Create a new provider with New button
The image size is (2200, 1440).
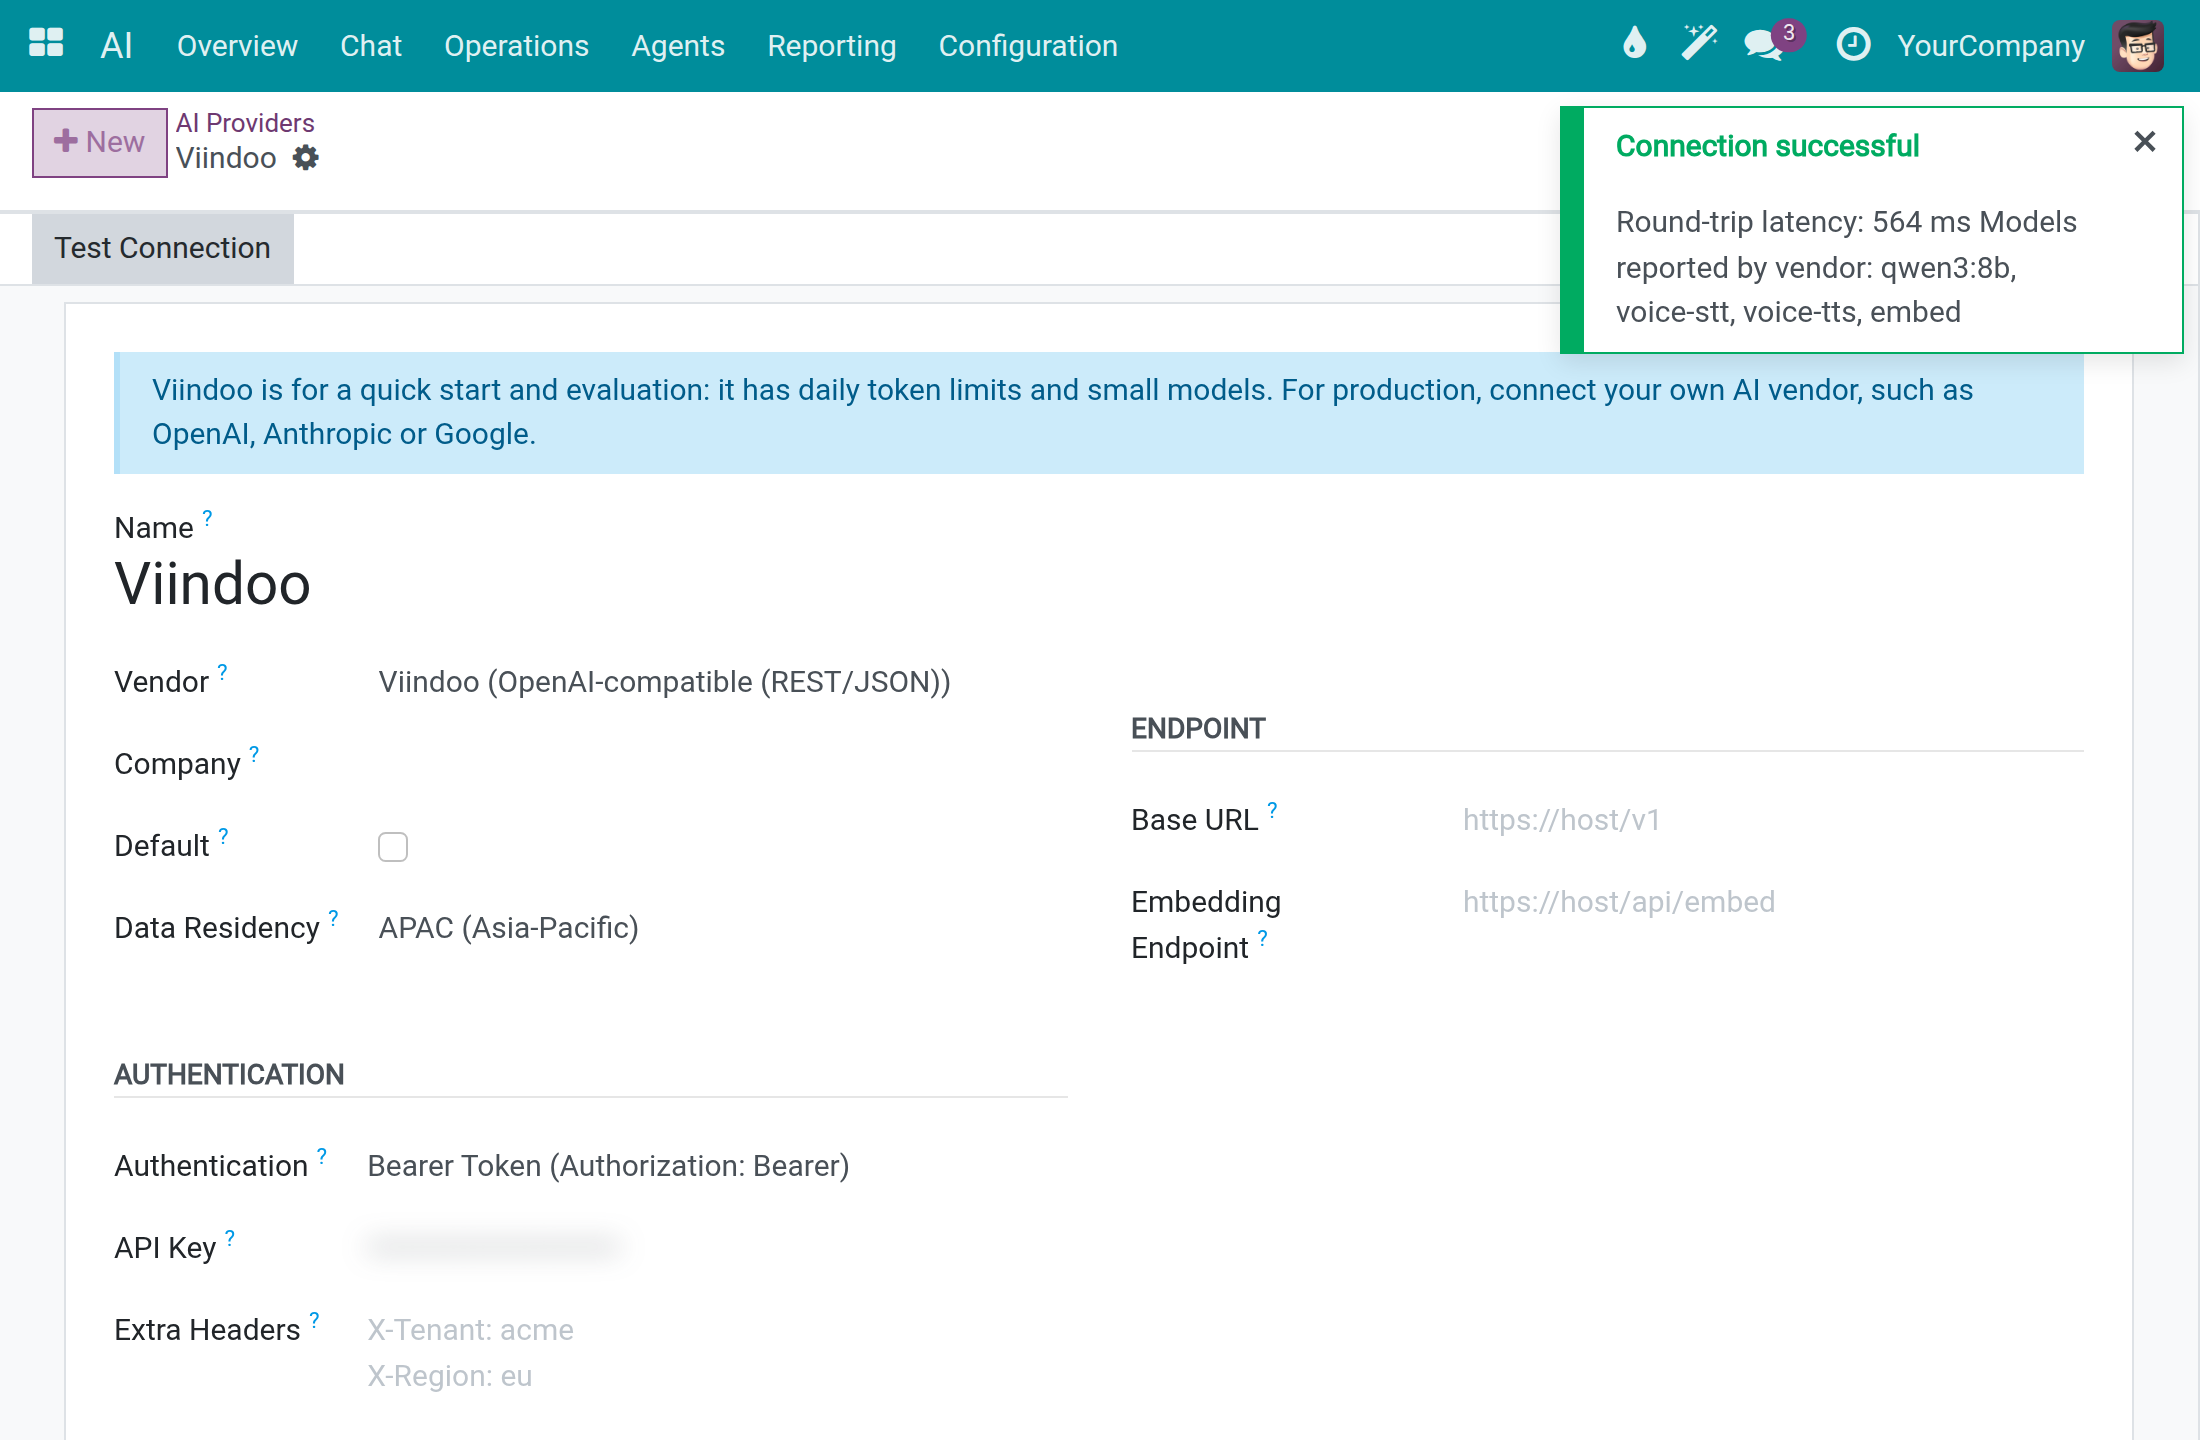pyautogui.click(x=100, y=142)
